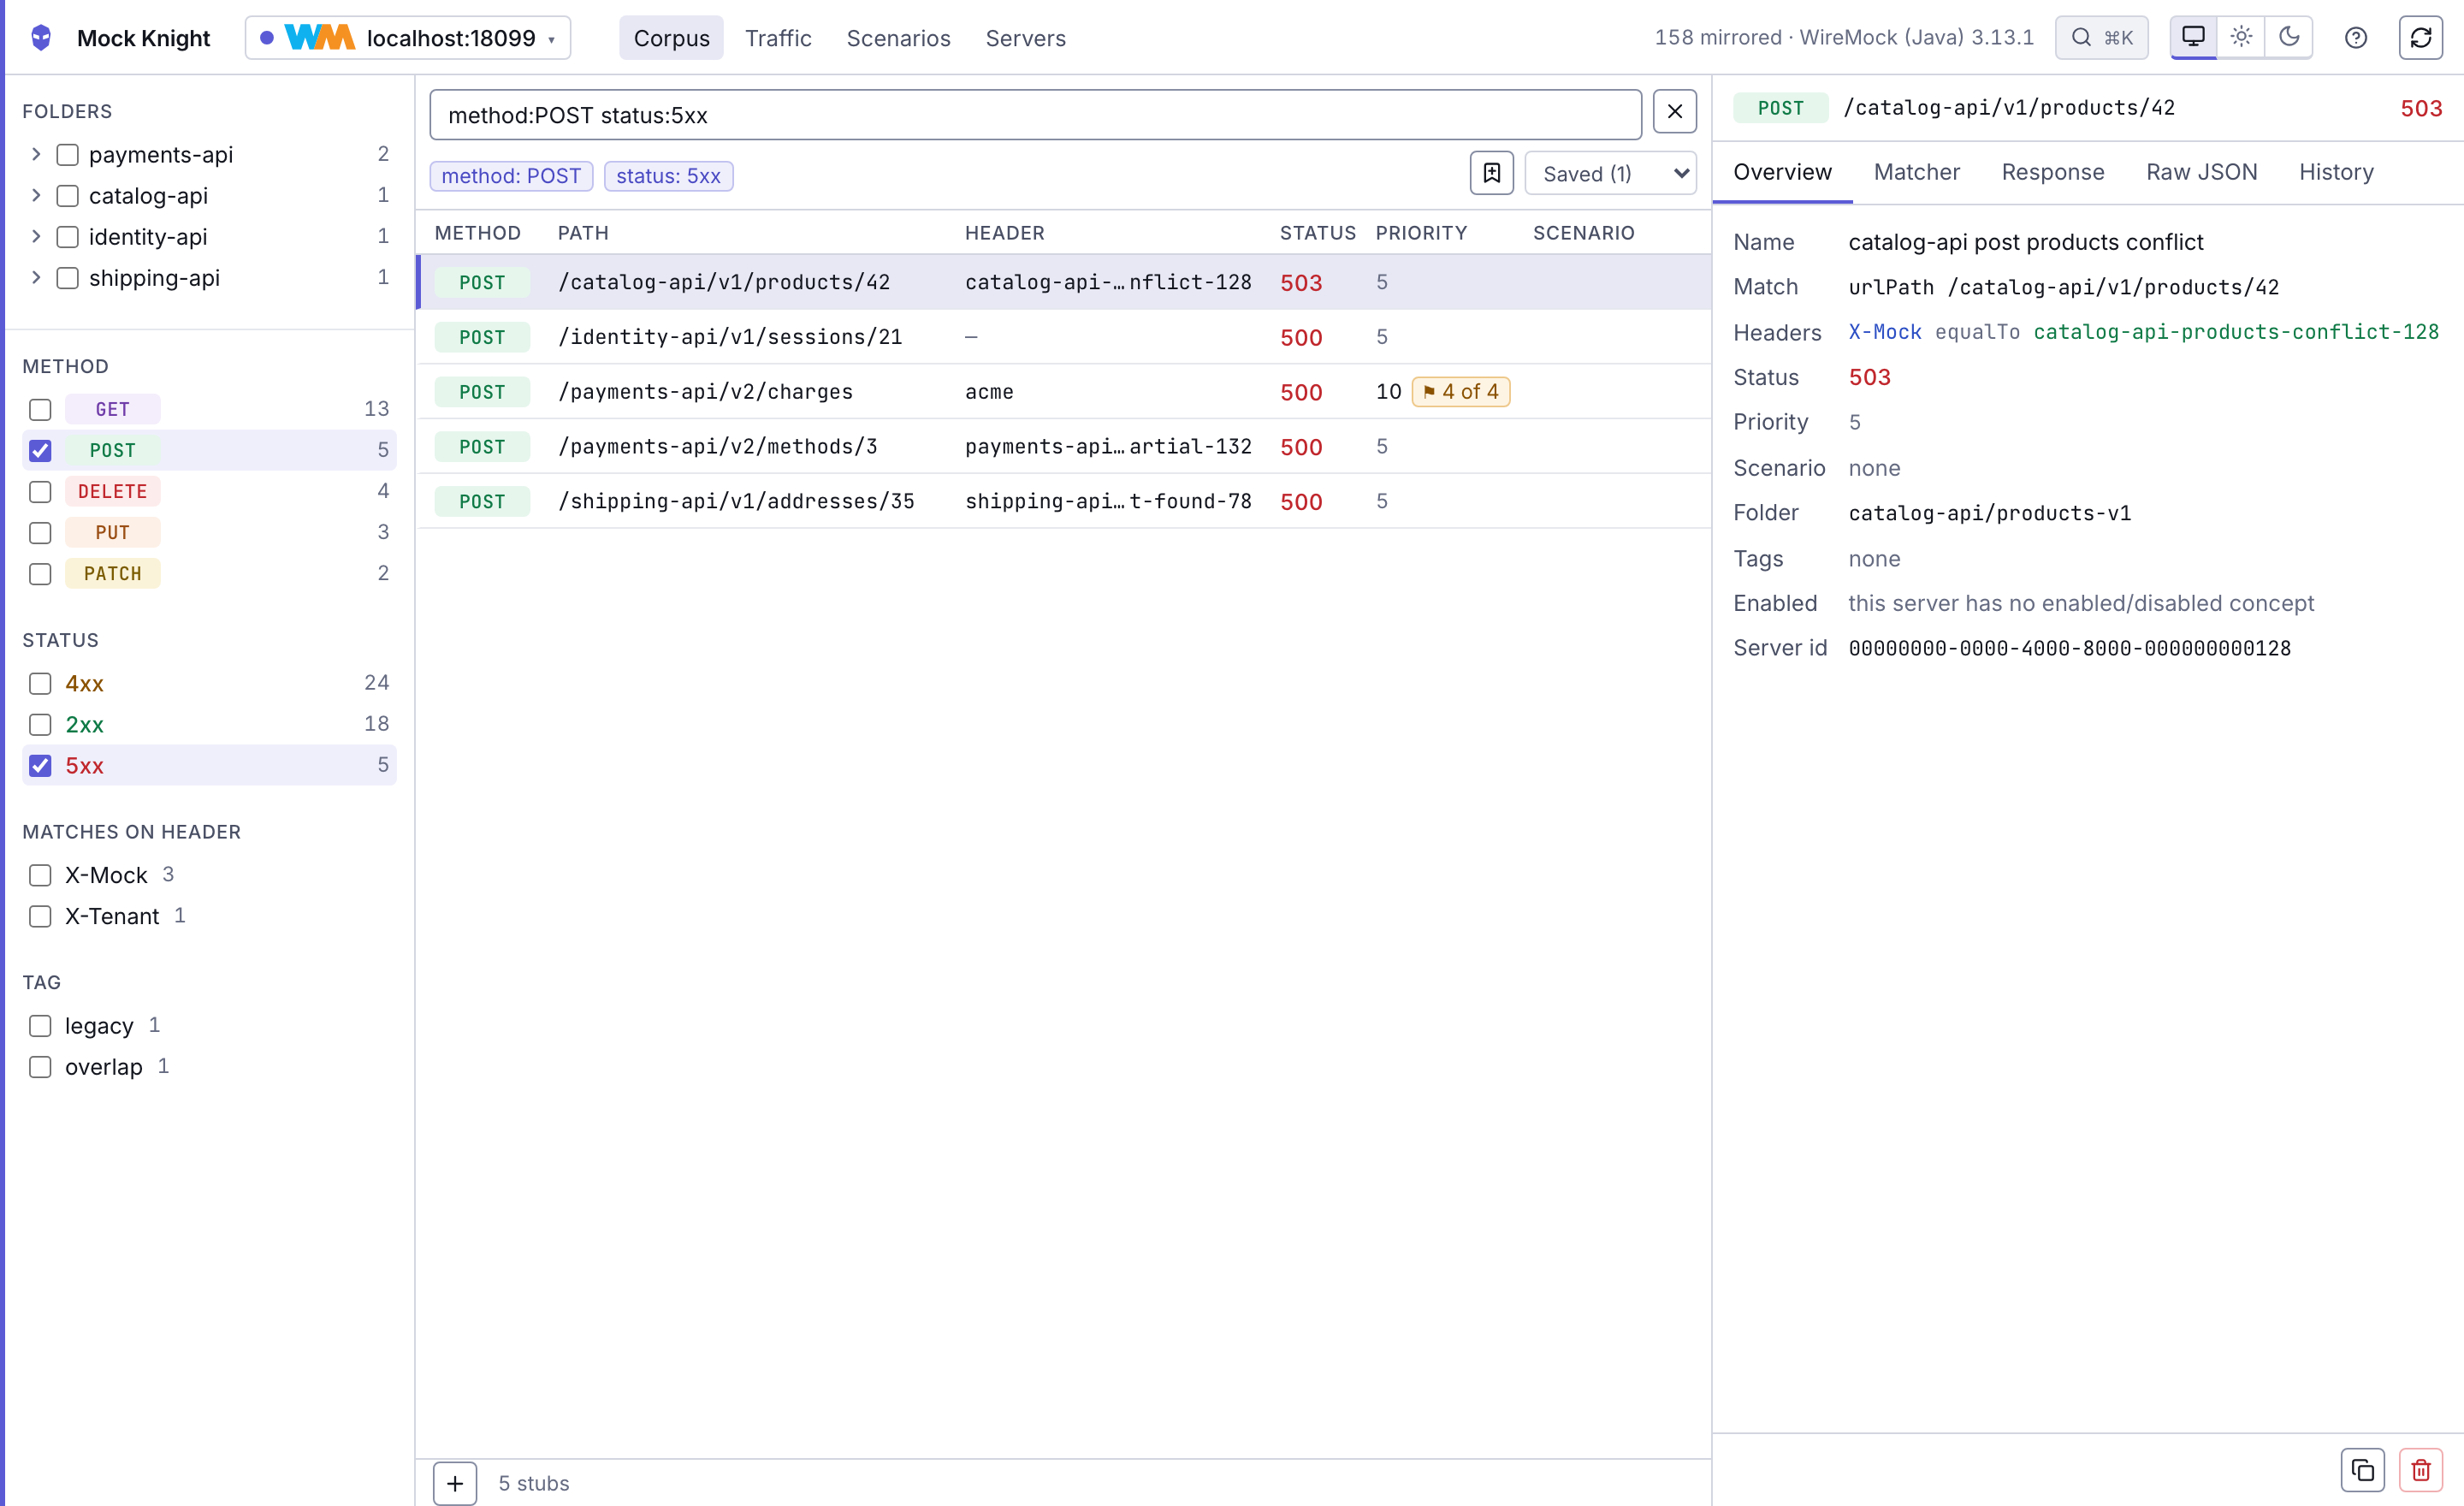The width and height of the screenshot is (2464, 1506).
Task: Check the X-Tenant header filter
Action: click(x=40, y=916)
